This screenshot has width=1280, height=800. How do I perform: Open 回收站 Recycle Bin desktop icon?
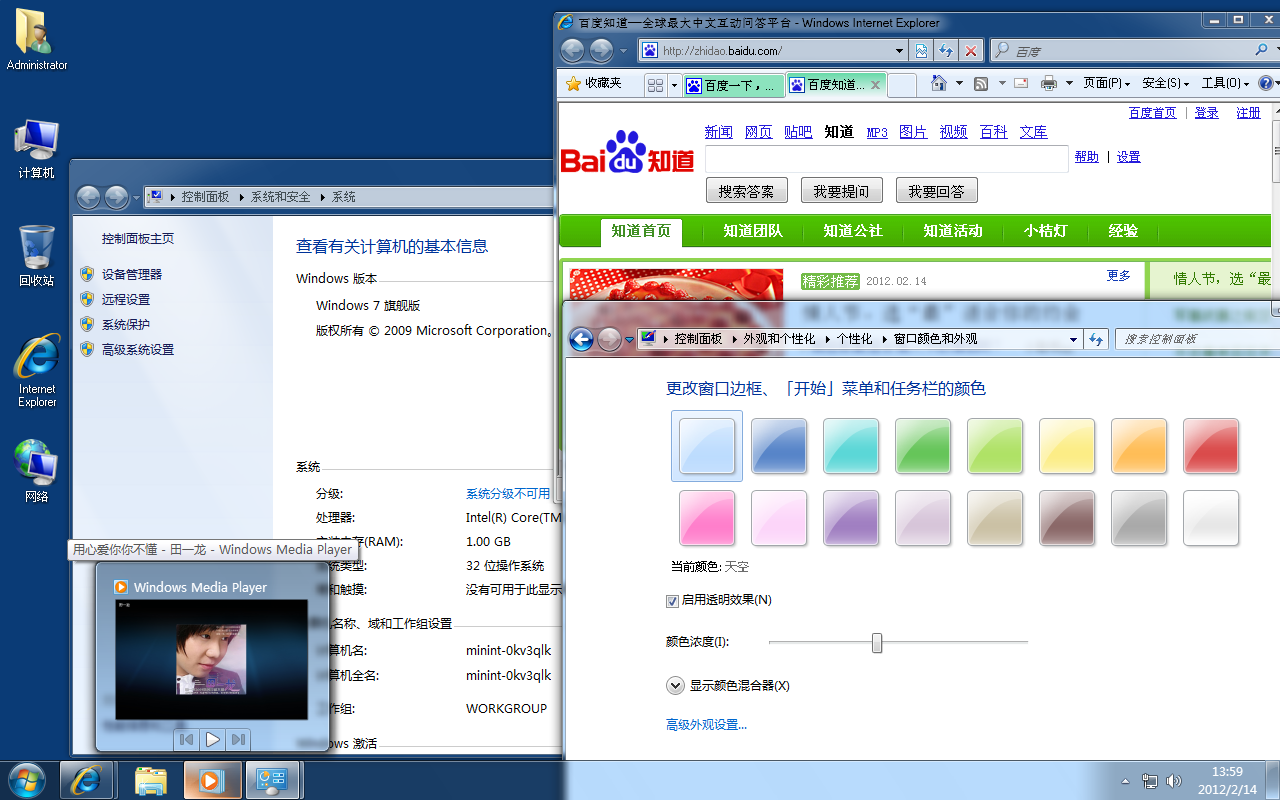click(x=37, y=256)
